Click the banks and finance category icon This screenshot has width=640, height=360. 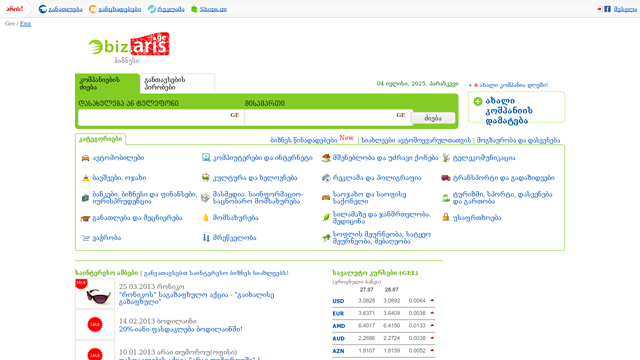(85, 198)
